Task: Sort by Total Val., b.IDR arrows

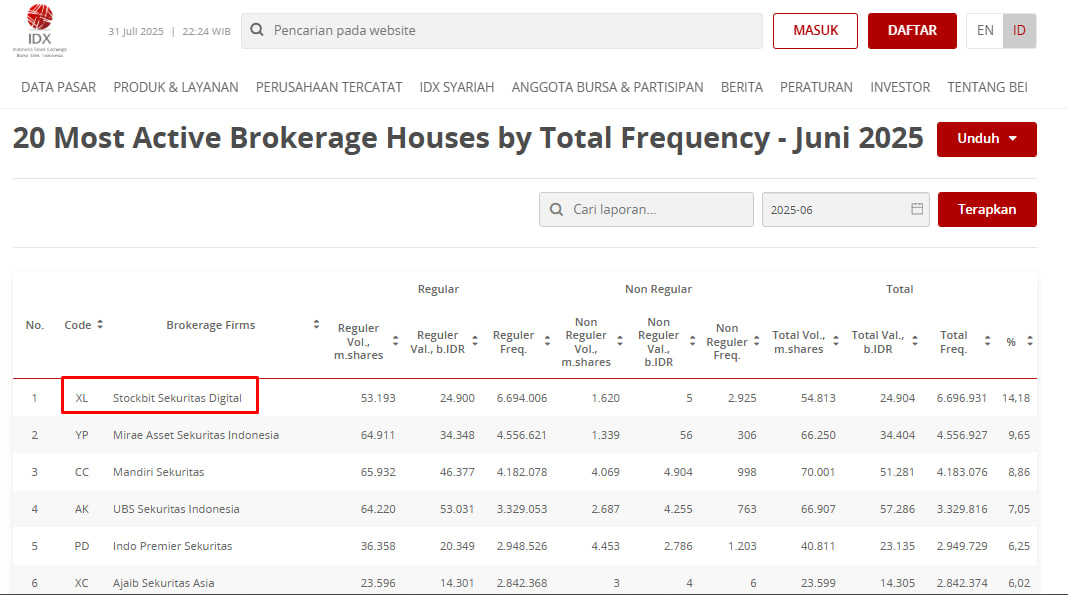Action: point(915,341)
